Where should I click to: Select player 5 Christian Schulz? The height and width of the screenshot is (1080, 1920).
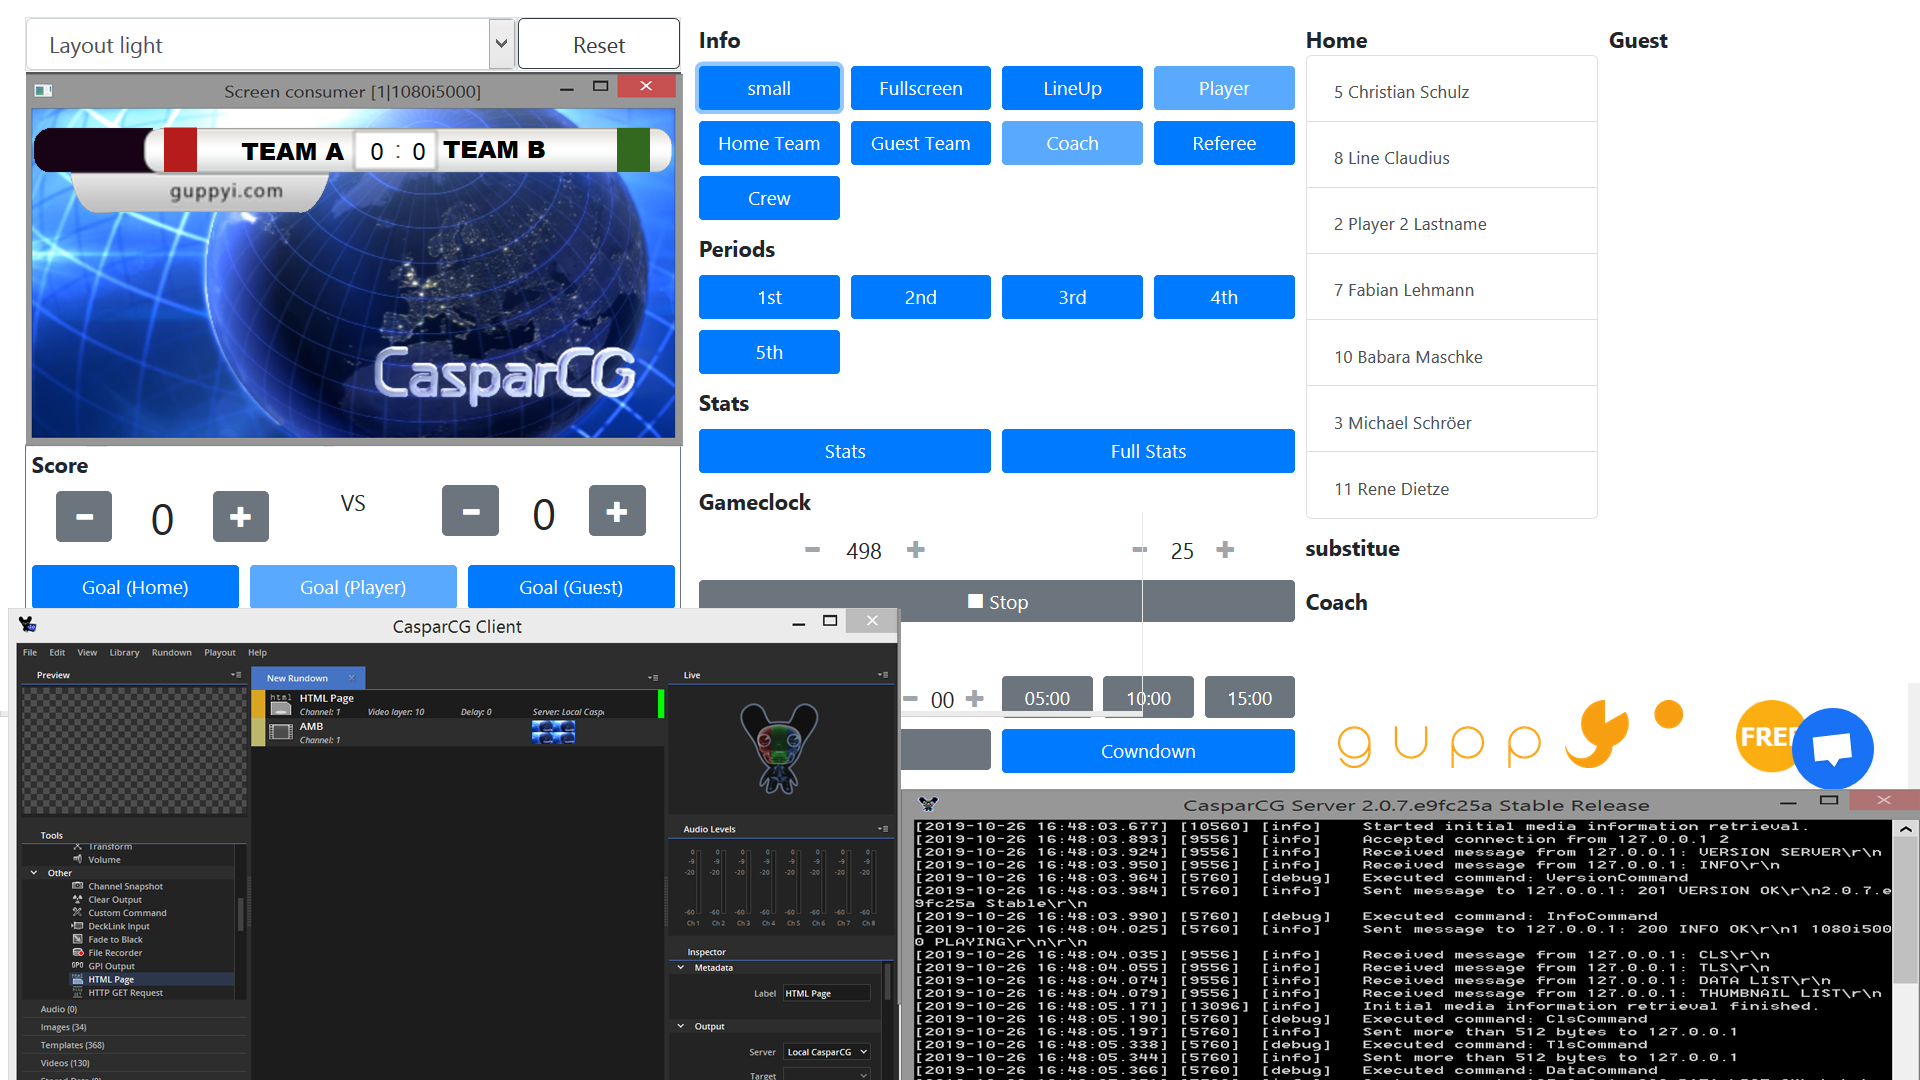pyautogui.click(x=1451, y=91)
